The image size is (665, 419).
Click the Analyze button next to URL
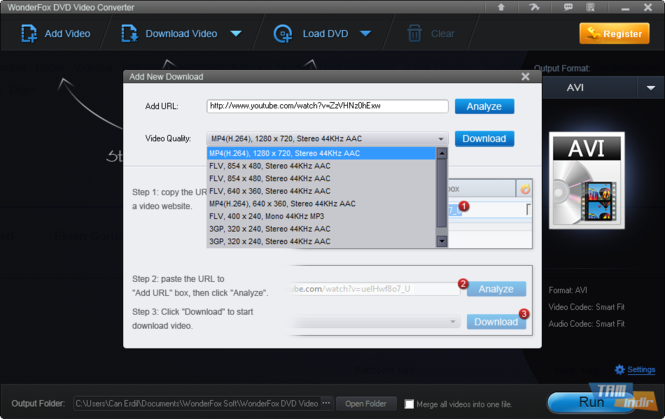click(484, 106)
